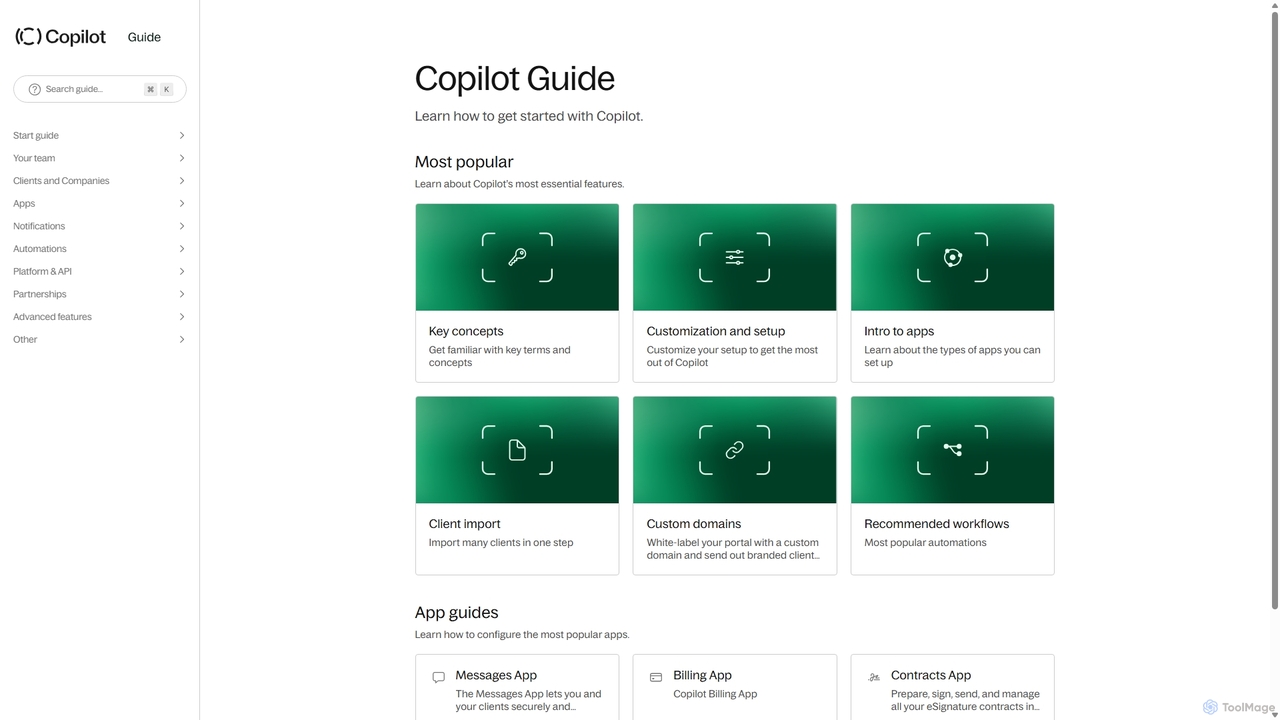1280x720 pixels.
Task: Open Start guide in sidebar
Action: [36, 135]
